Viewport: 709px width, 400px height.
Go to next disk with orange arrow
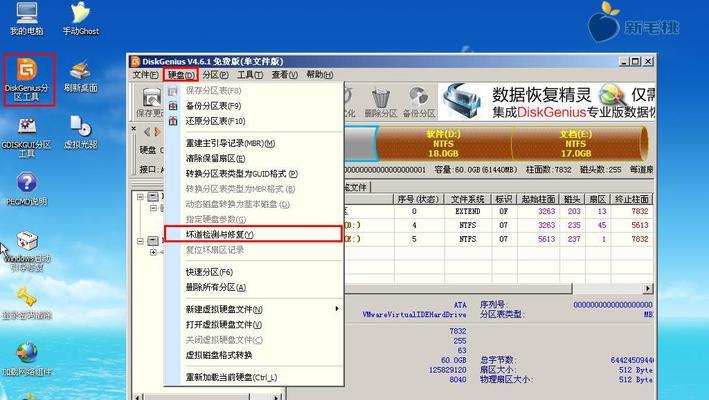tap(157, 132)
